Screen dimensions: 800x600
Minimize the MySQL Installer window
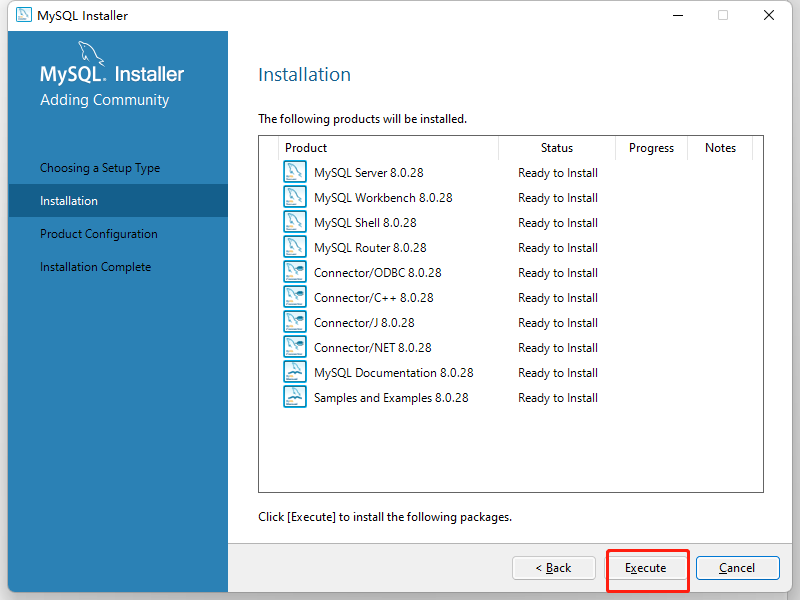point(678,15)
